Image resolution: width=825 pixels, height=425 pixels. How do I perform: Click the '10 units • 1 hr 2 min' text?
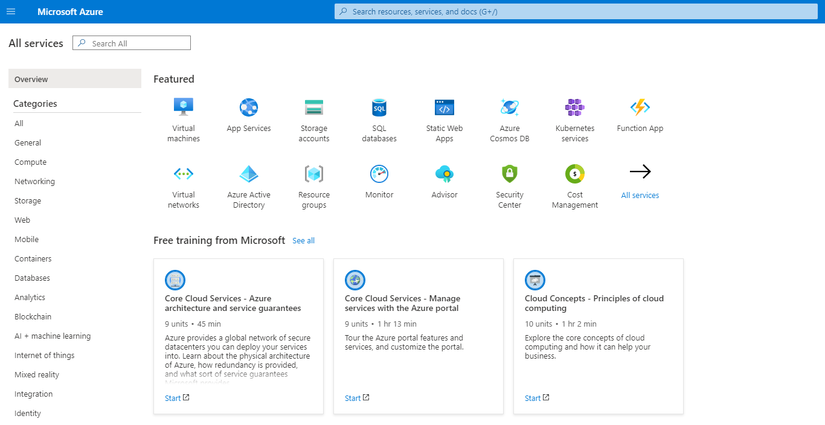click(561, 324)
